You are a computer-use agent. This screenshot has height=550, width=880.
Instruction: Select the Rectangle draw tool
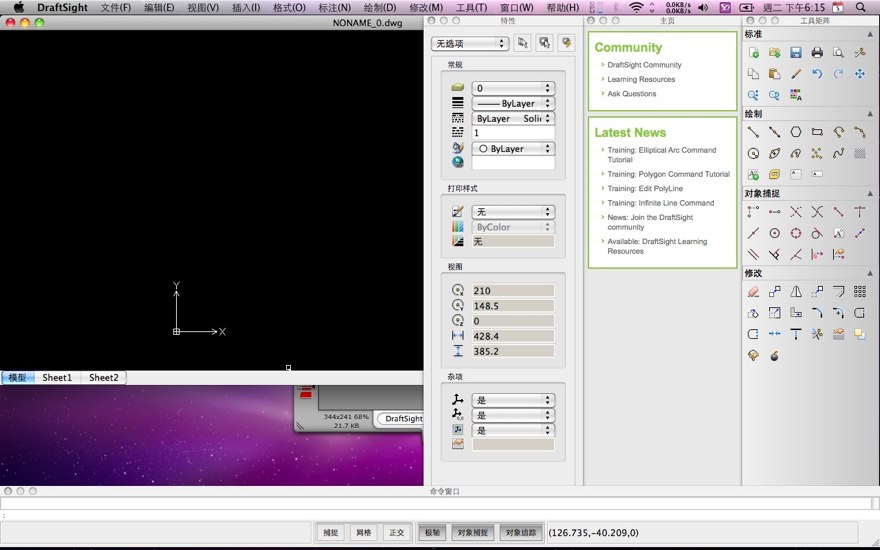coord(817,132)
